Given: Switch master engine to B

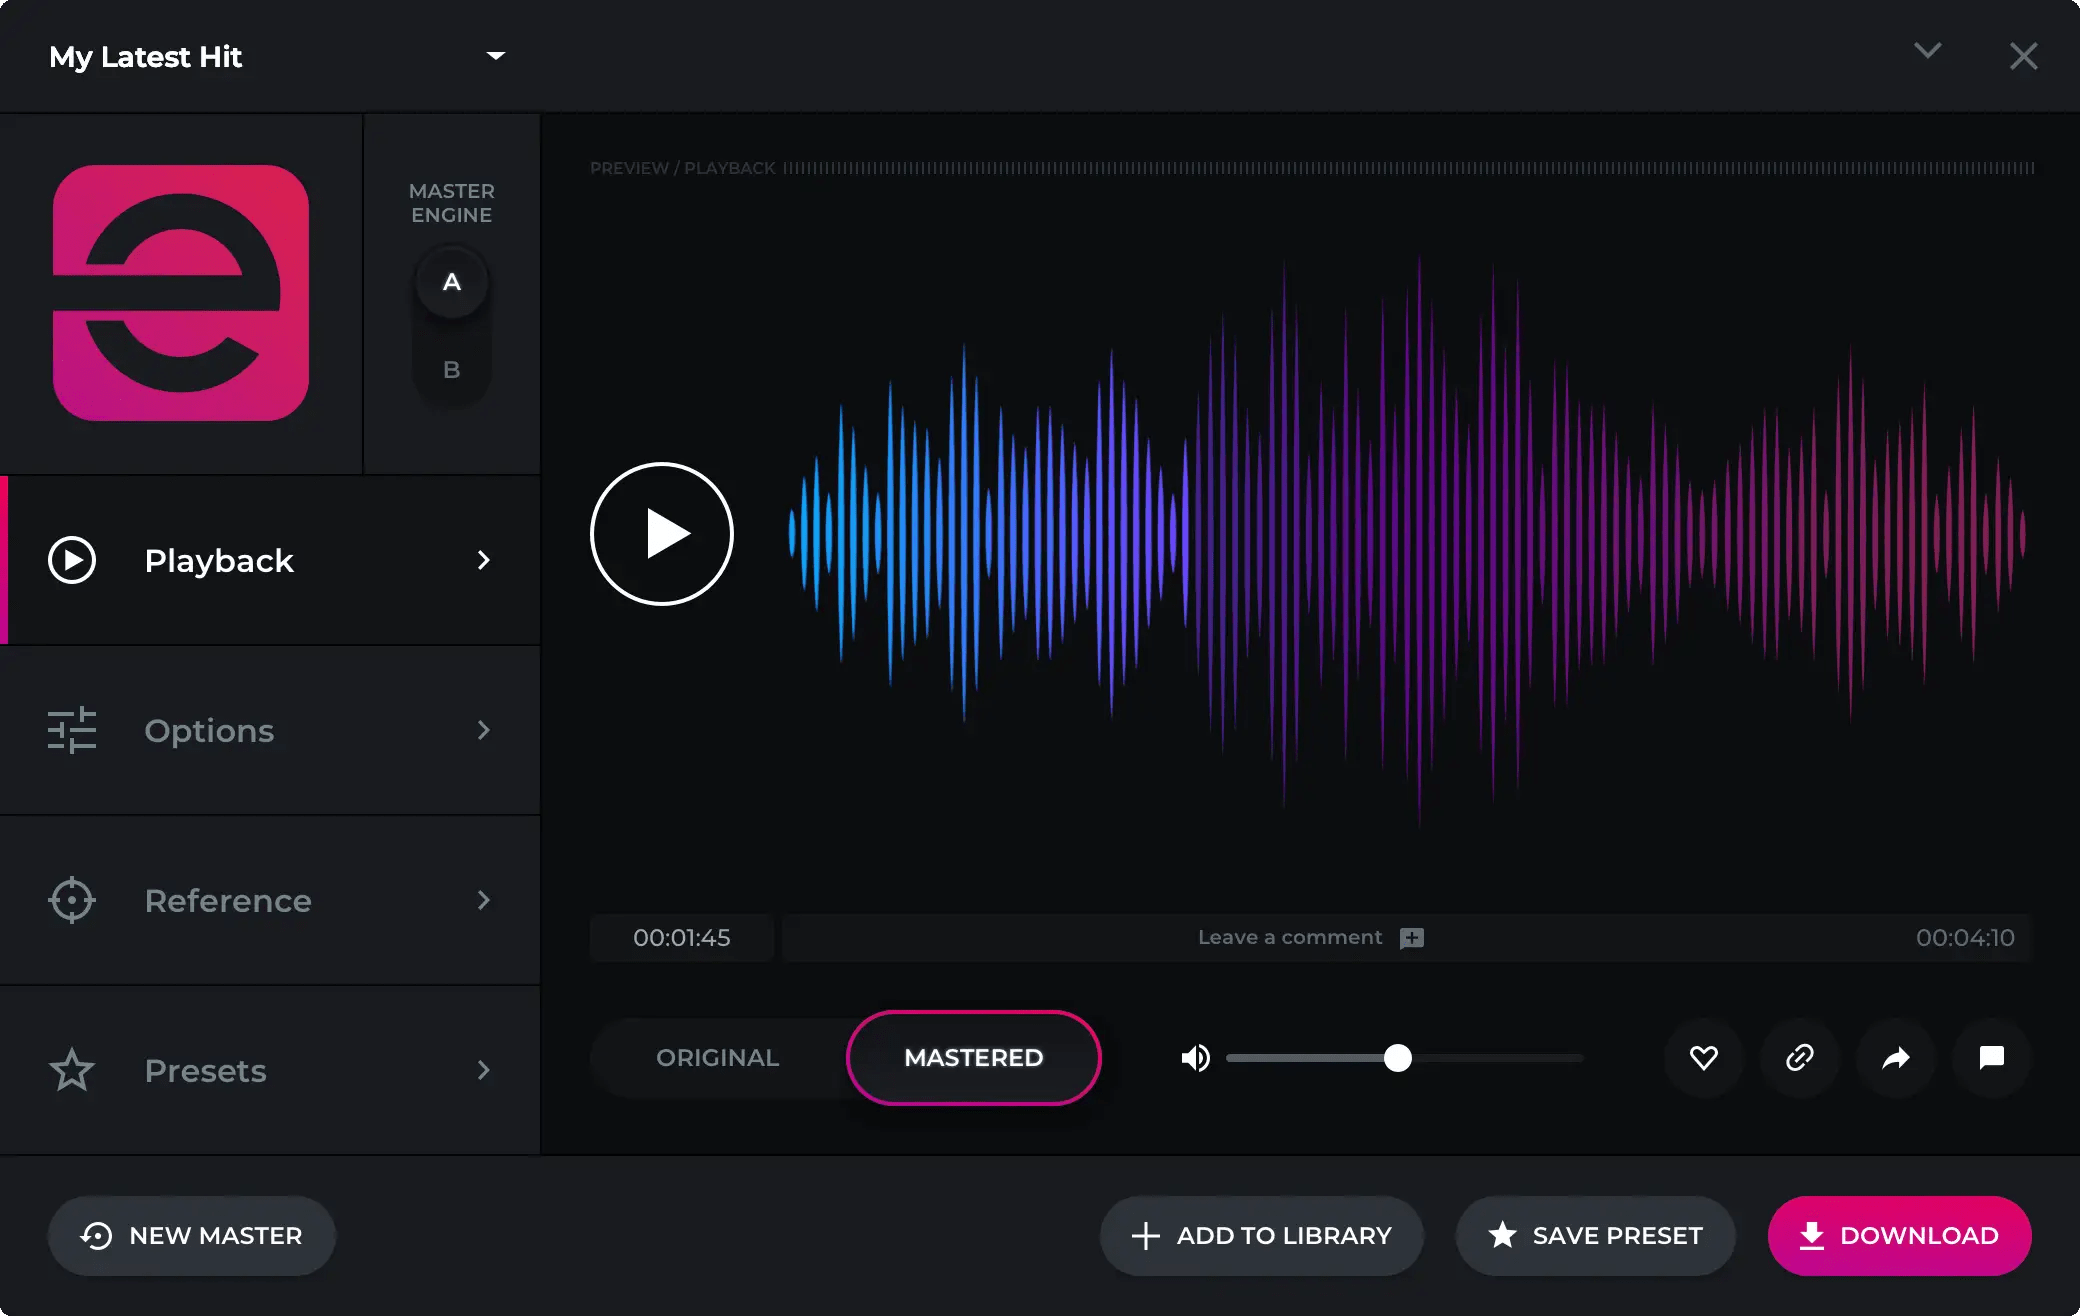Looking at the screenshot, I should pyautogui.click(x=452, y=370).
